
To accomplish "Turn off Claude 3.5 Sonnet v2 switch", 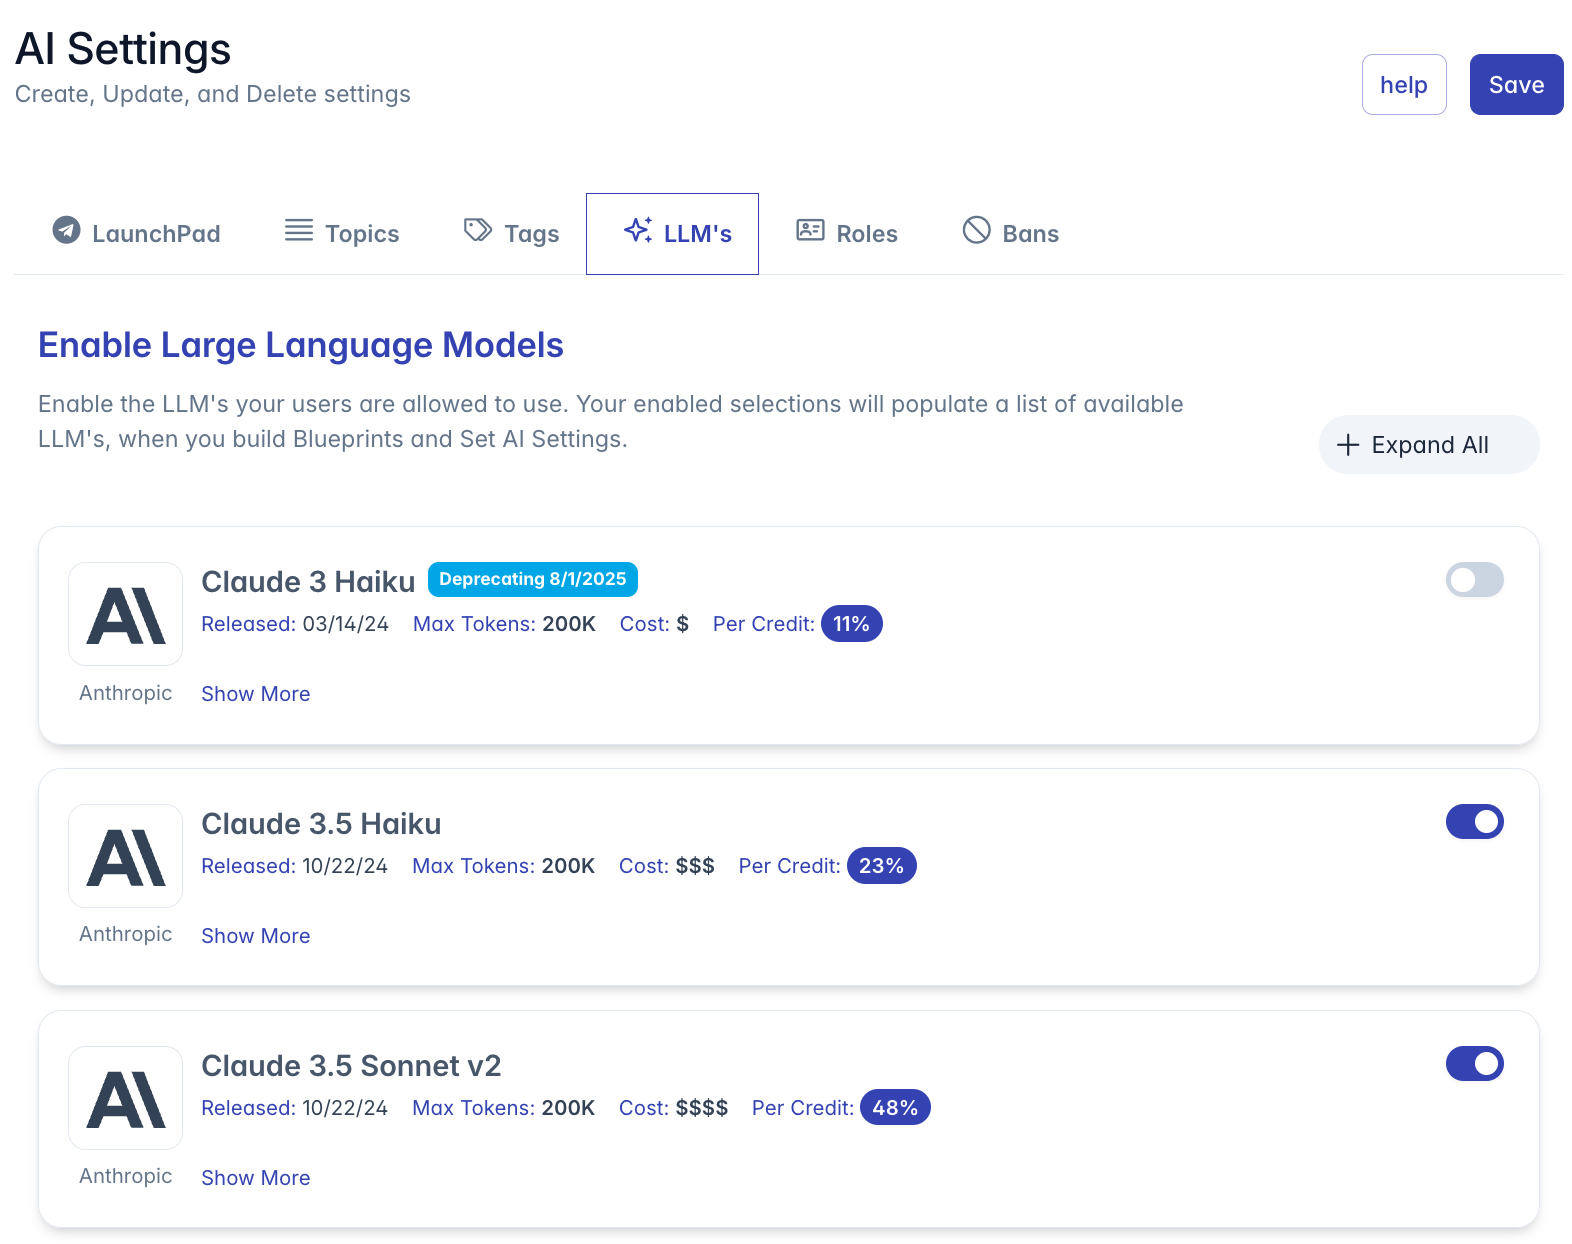I will pos(1475,1064).
